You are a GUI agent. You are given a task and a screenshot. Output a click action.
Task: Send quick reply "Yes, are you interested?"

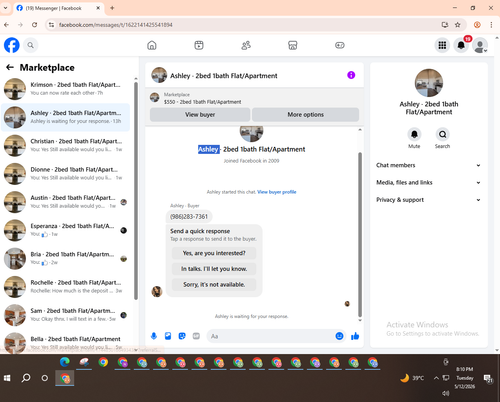coord(214,253)
